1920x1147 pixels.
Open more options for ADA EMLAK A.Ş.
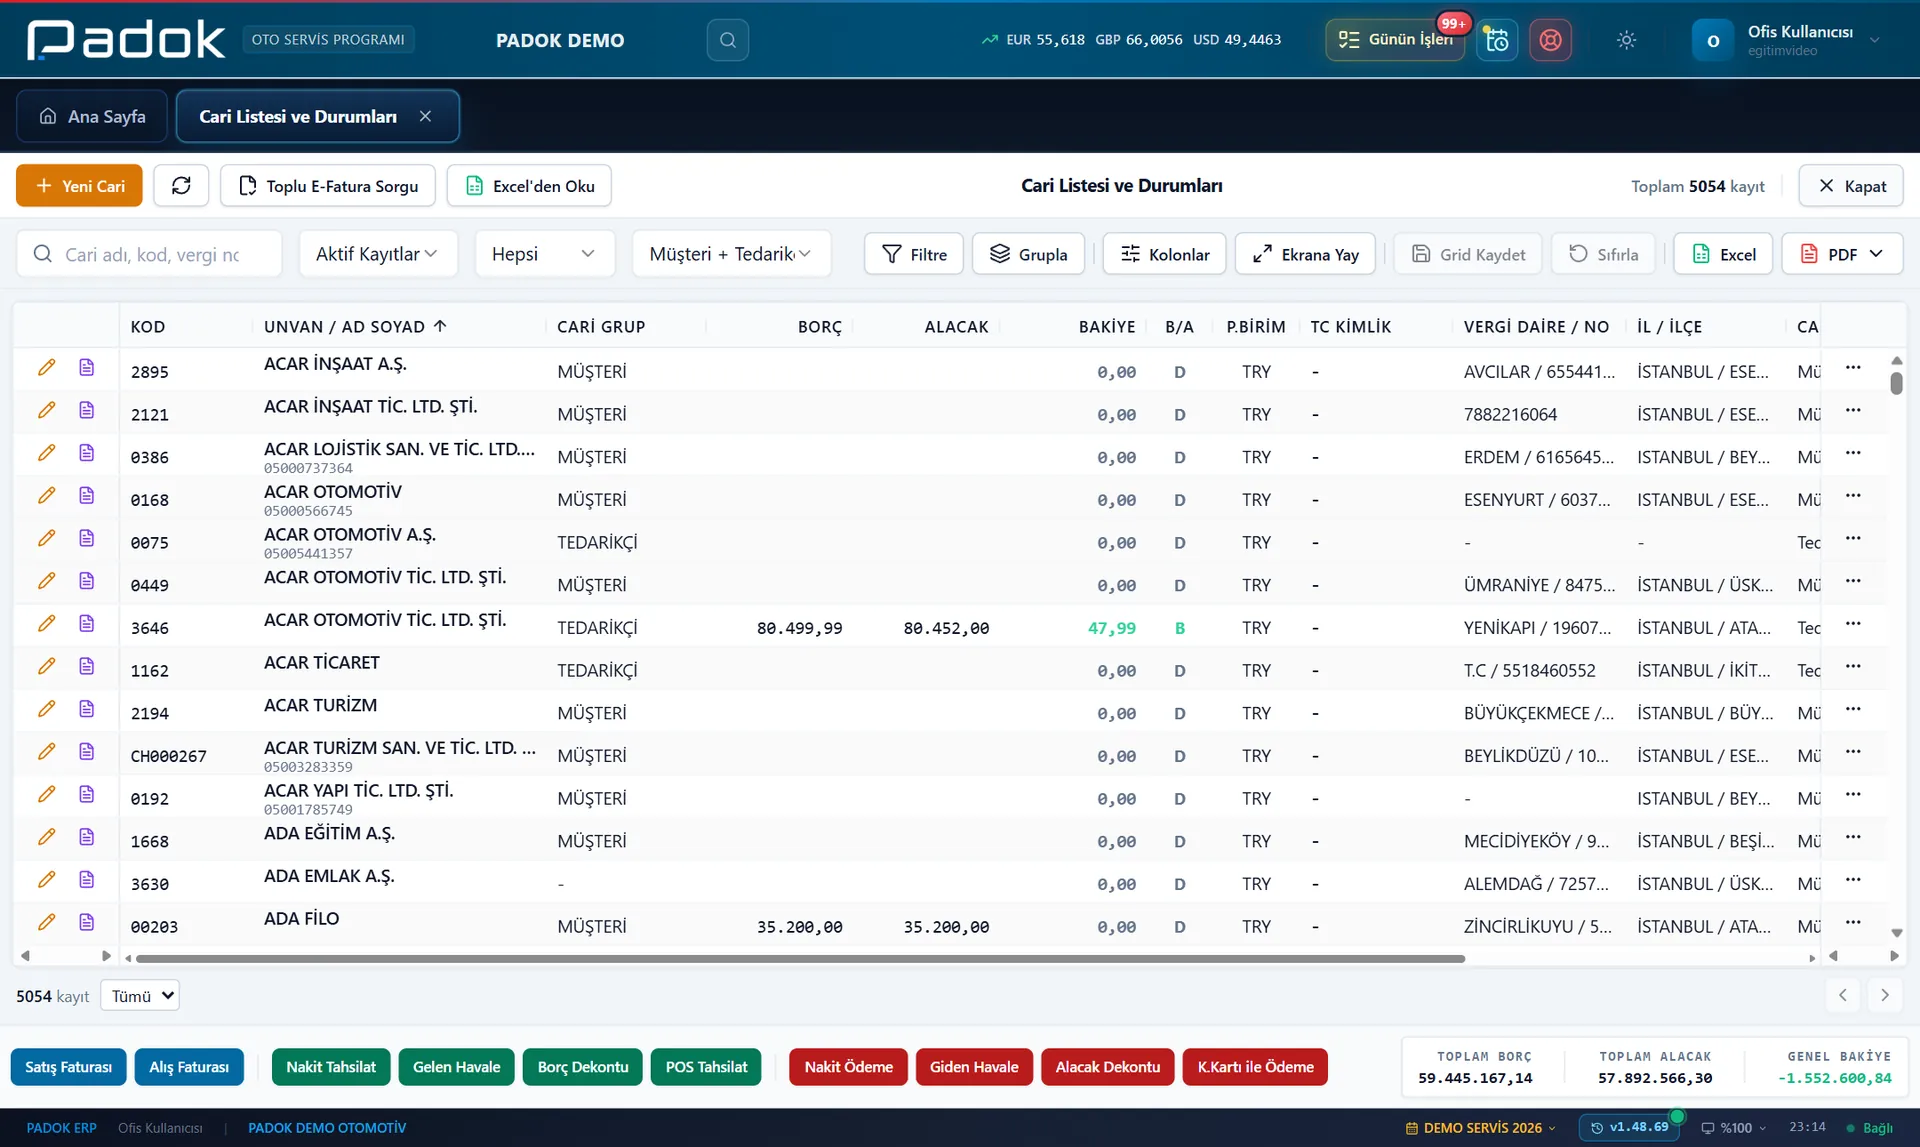coord(1853,880)
